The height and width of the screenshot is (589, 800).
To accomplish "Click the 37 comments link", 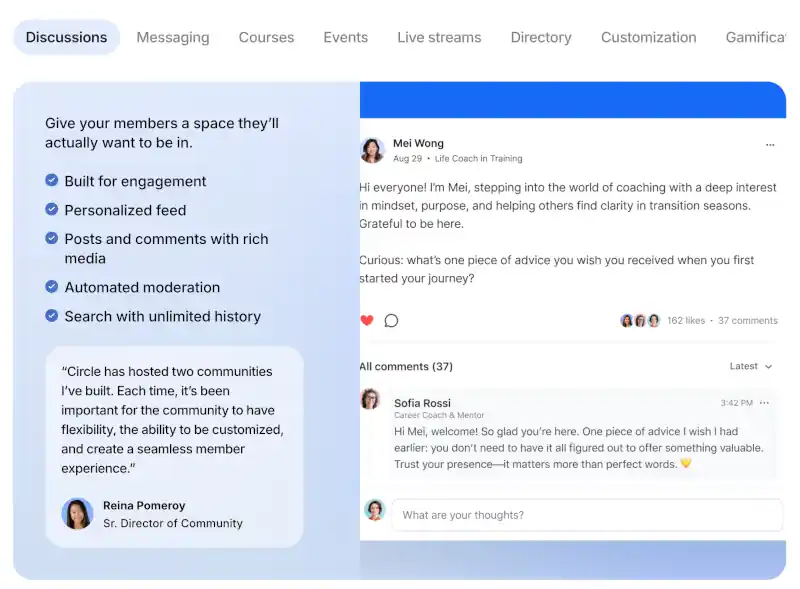I will pyautogui.click(x=748, y=321).
